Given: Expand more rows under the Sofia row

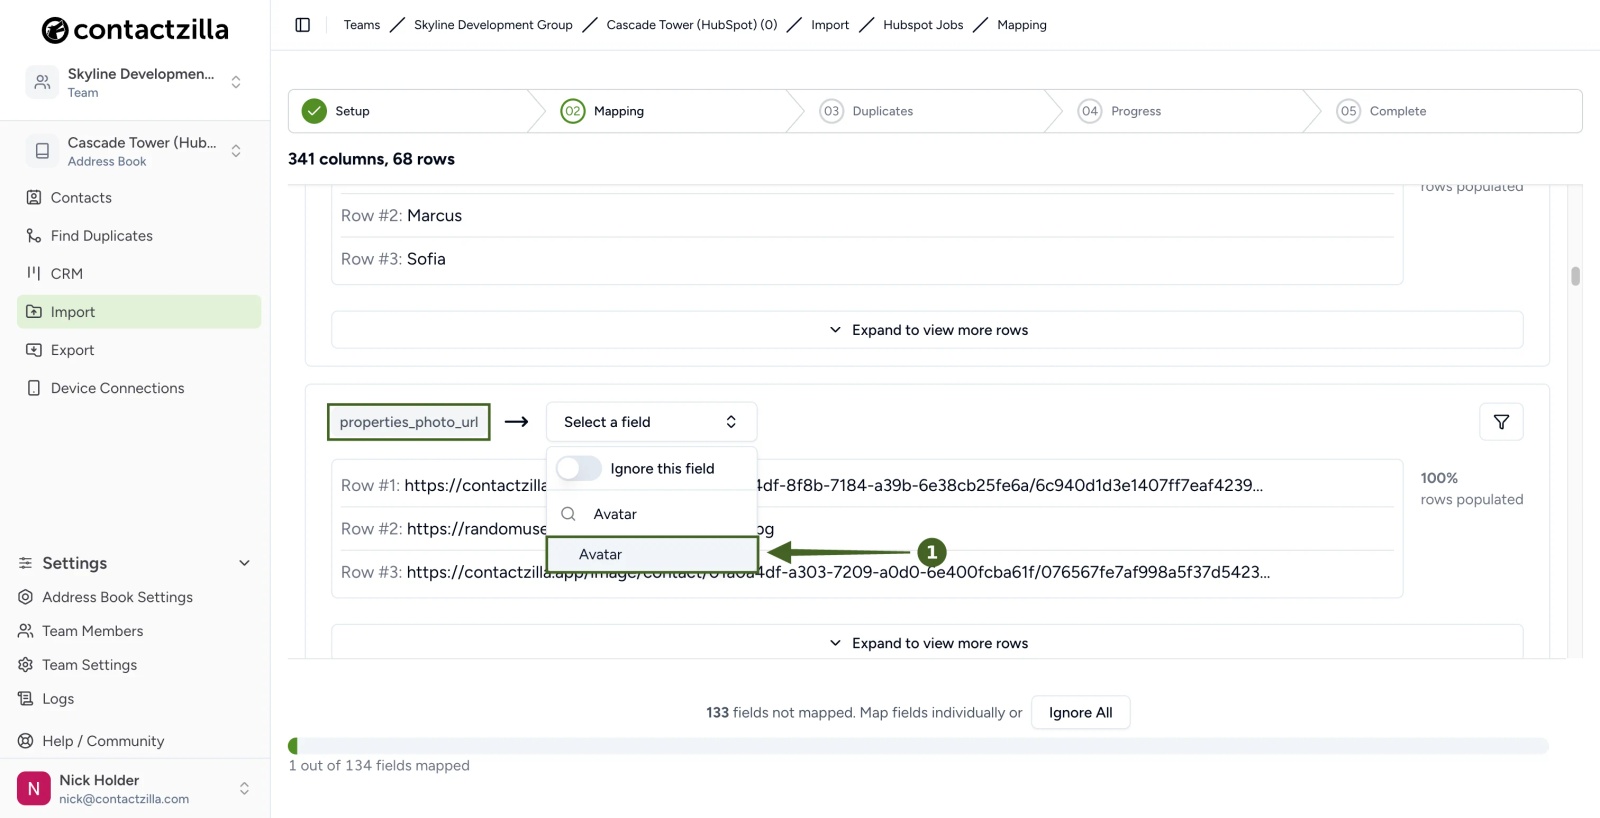Looking at the screenshot, I should (x=927, y=330).
